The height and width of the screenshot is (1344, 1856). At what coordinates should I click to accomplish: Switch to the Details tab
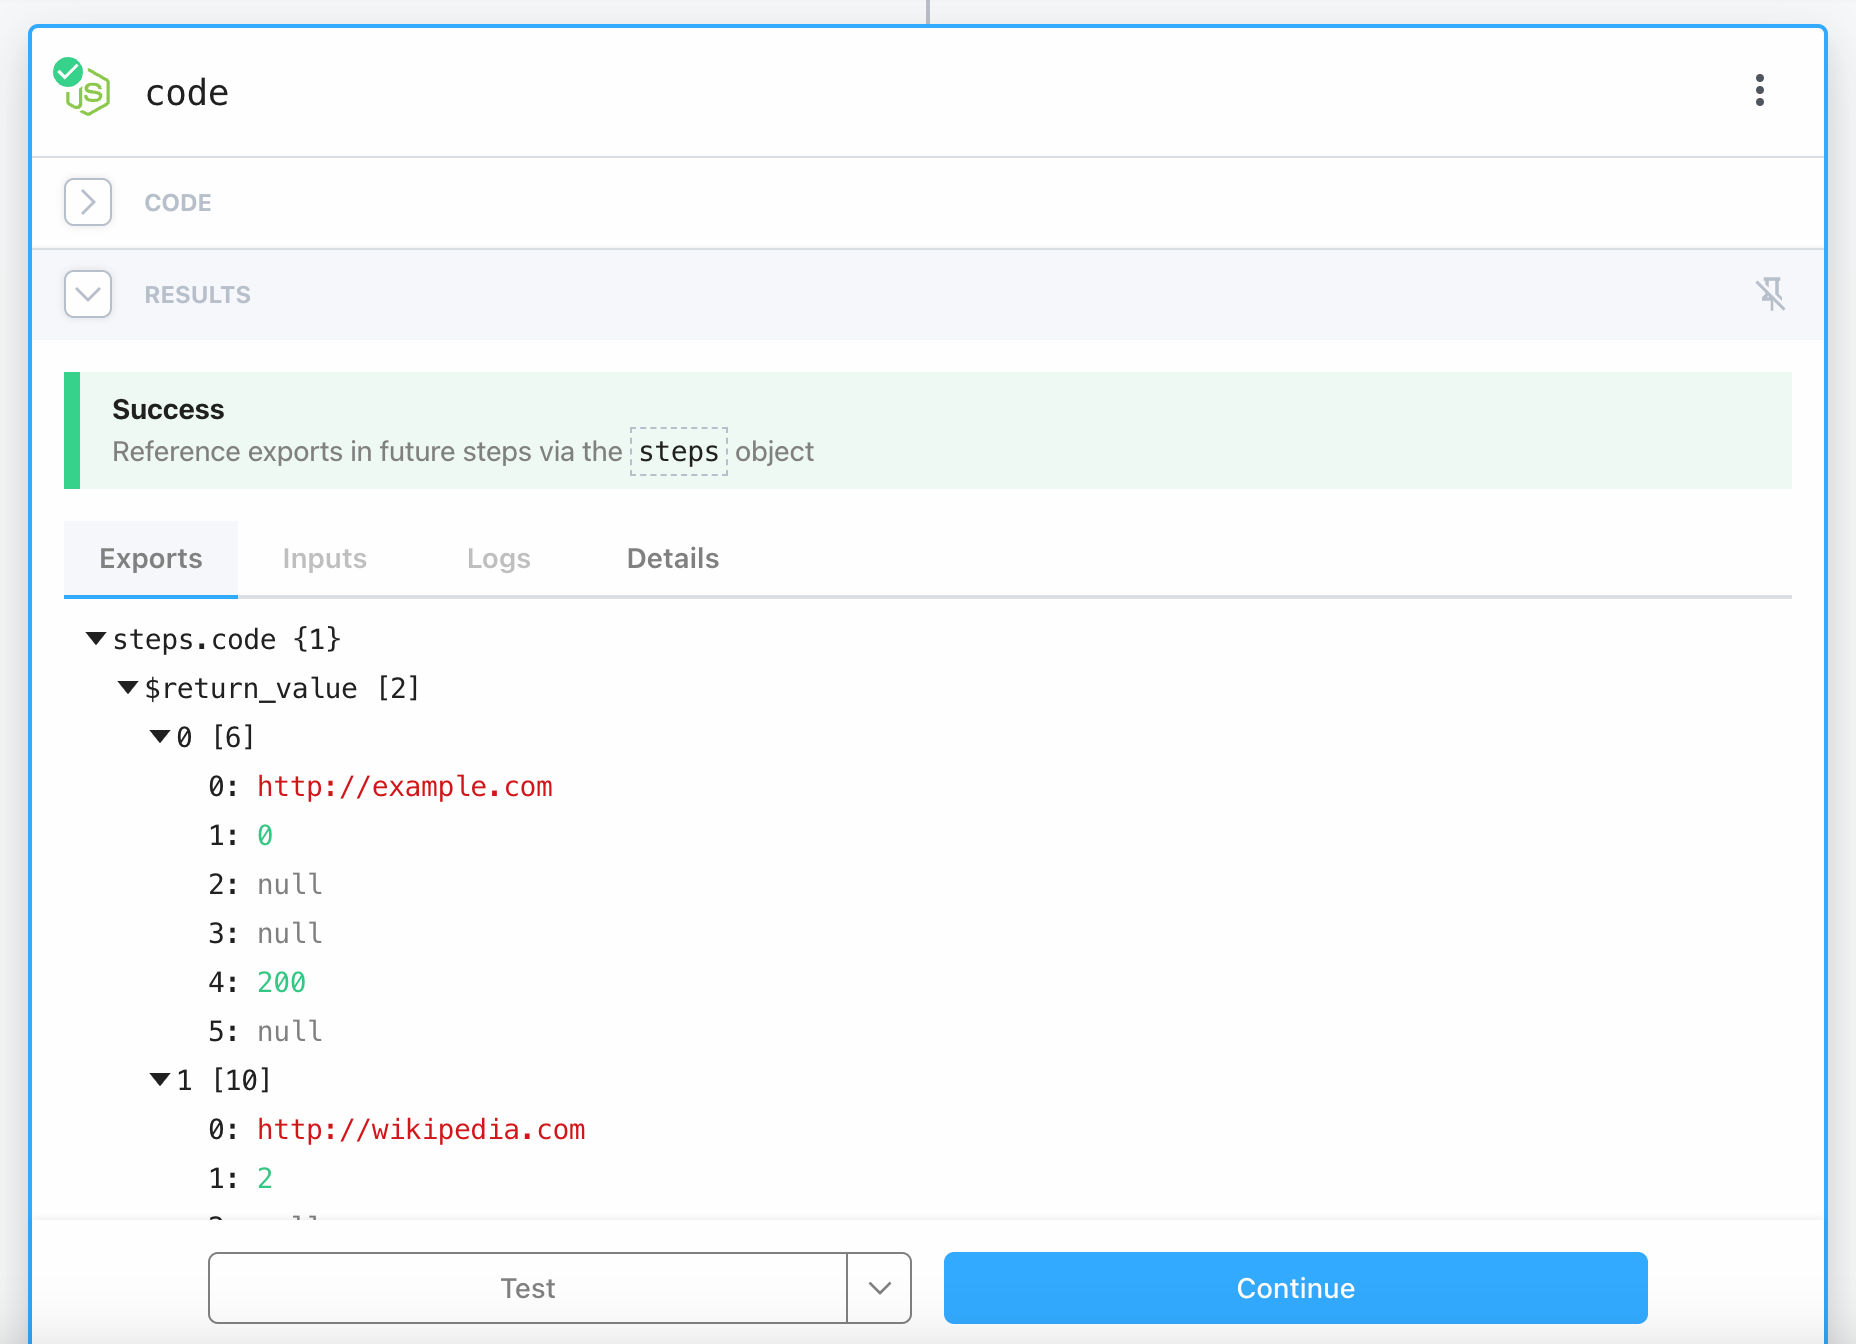coord(673,558)
